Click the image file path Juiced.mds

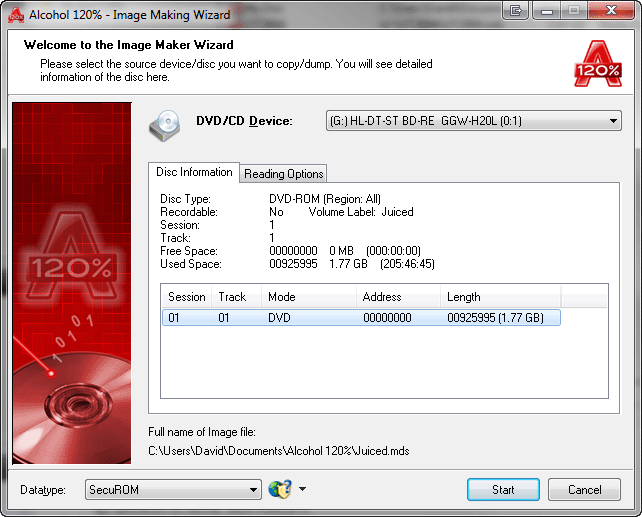[x=279, y=451]
